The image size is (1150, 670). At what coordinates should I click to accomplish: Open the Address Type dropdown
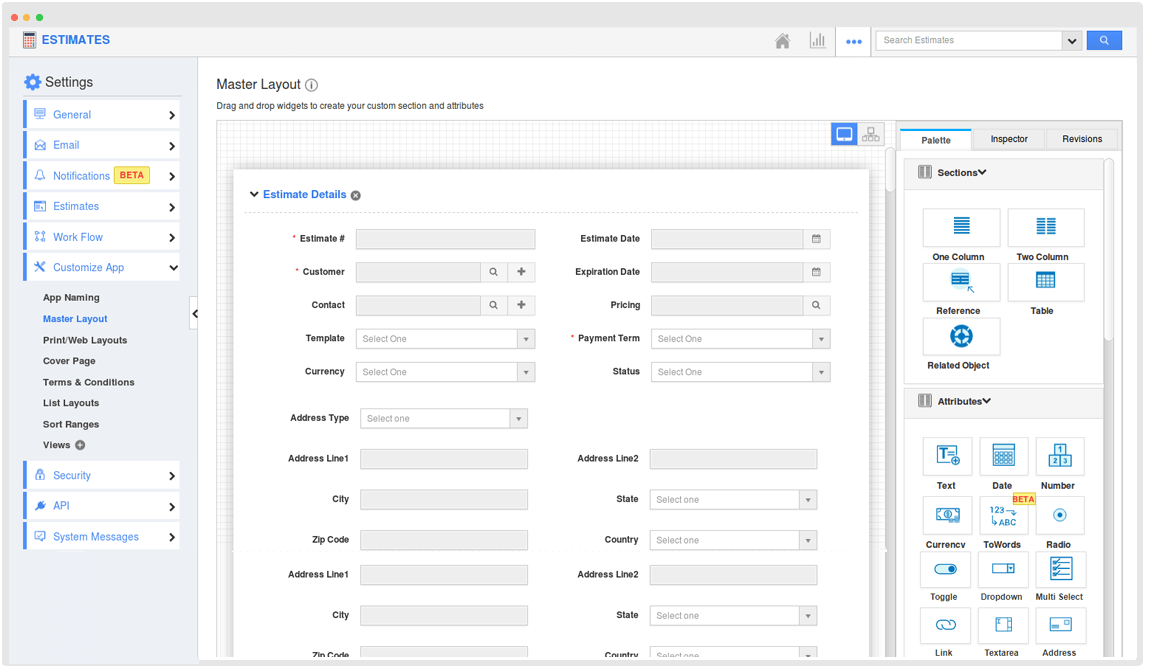tap(444, 419)
